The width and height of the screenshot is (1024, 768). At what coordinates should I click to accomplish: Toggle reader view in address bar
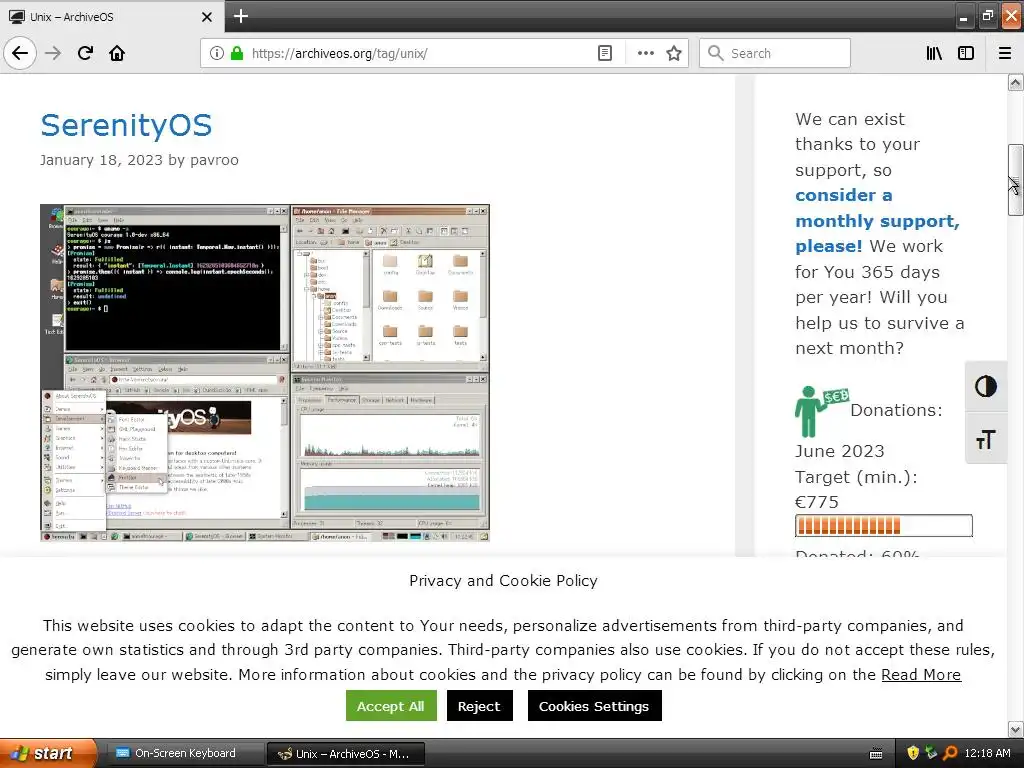(x=605, y=53)
